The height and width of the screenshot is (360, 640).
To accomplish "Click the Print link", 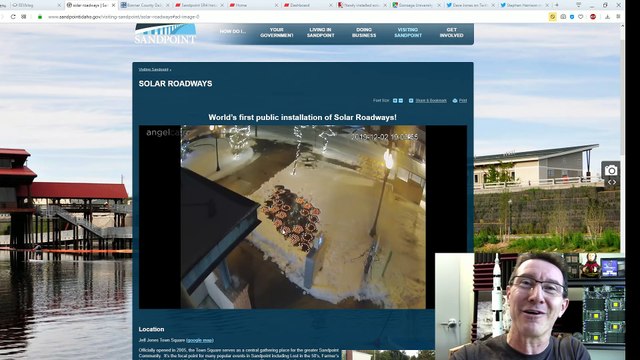I will tap(463, 100).
